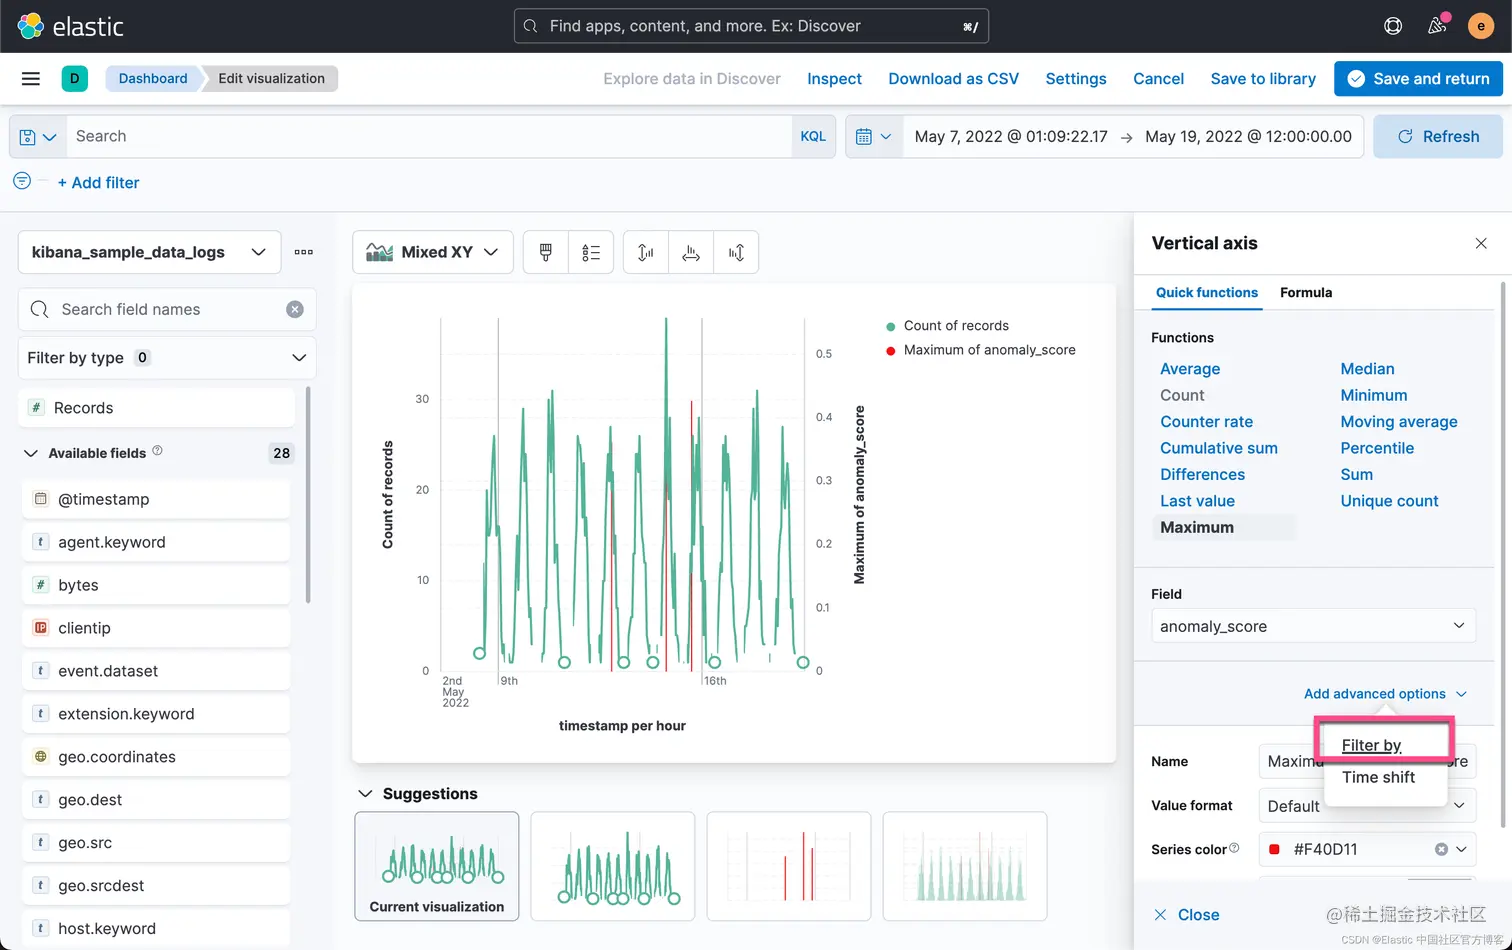This screenshot has width=1512, height=950.
Task: Open the anomaly_score field dropdown
Action: click(1313, 626)
